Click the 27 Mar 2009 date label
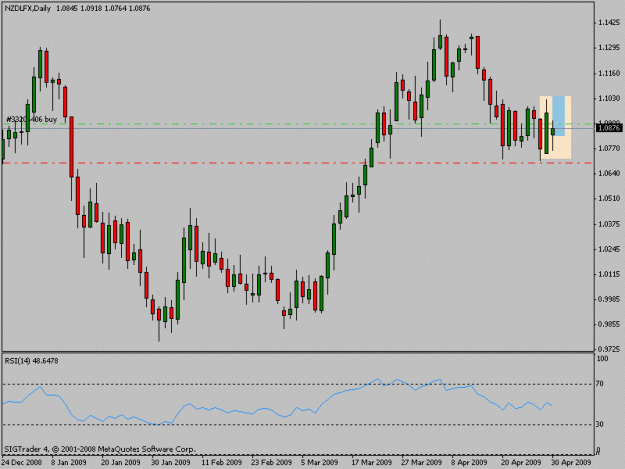 pyautogui.click(x=422, y=463)
